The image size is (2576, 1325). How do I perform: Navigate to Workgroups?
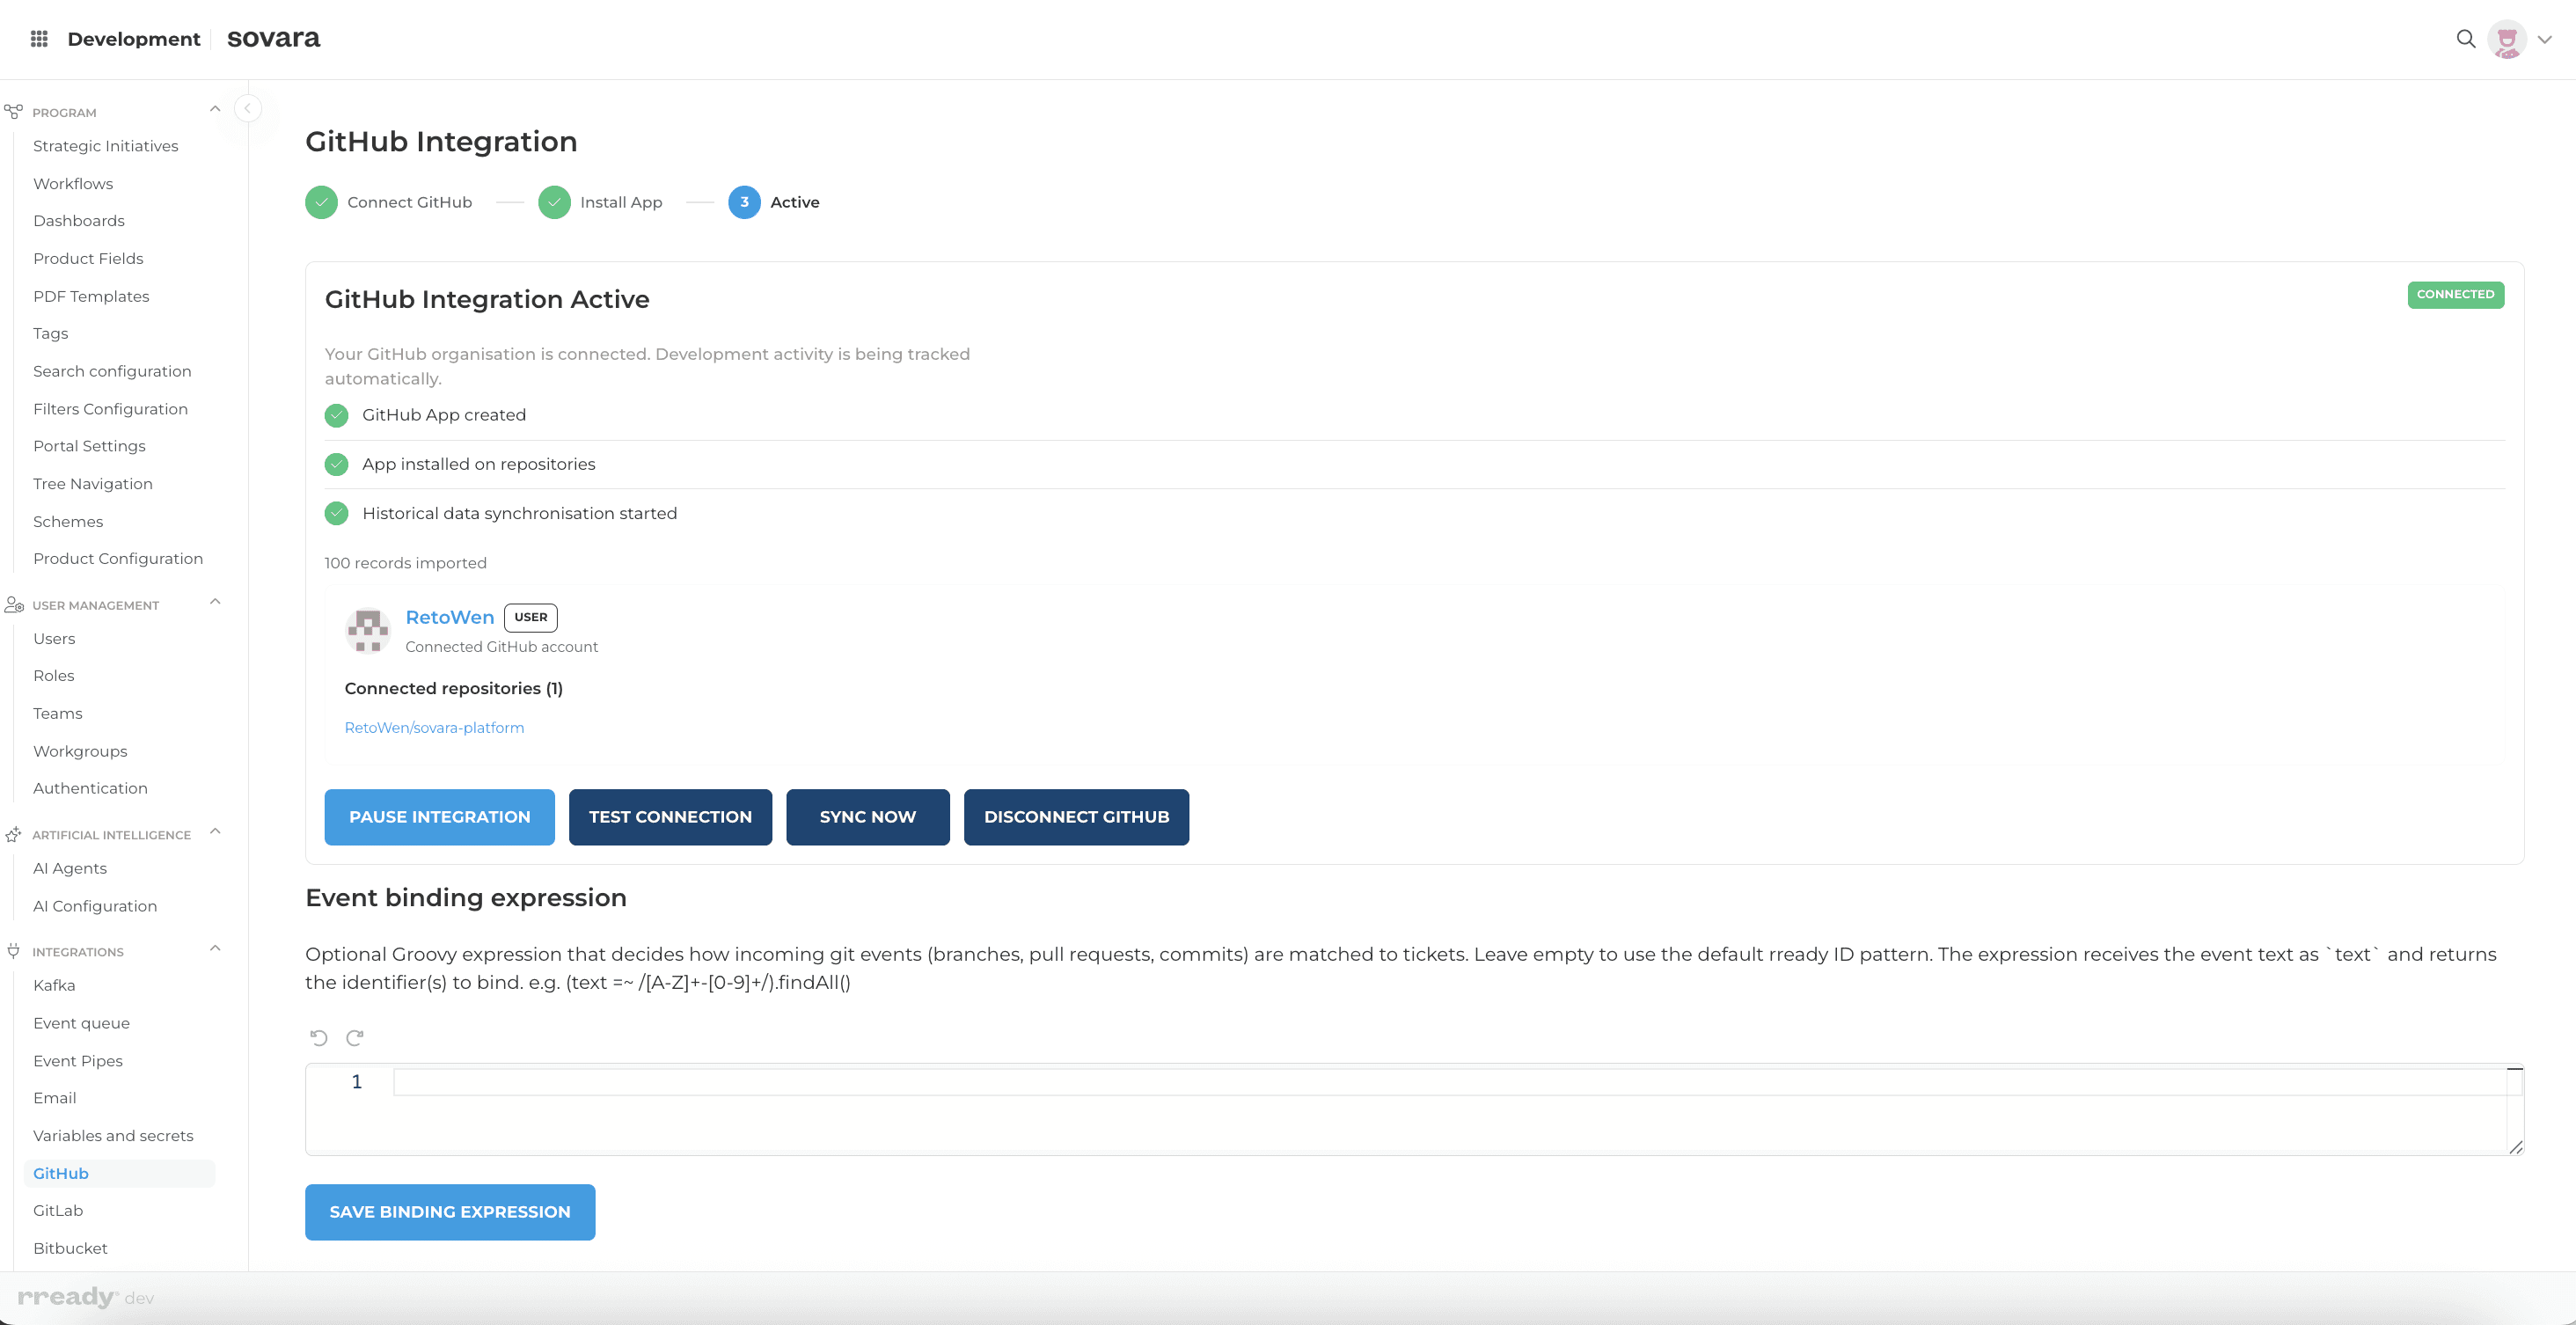[x=80, y=751]
